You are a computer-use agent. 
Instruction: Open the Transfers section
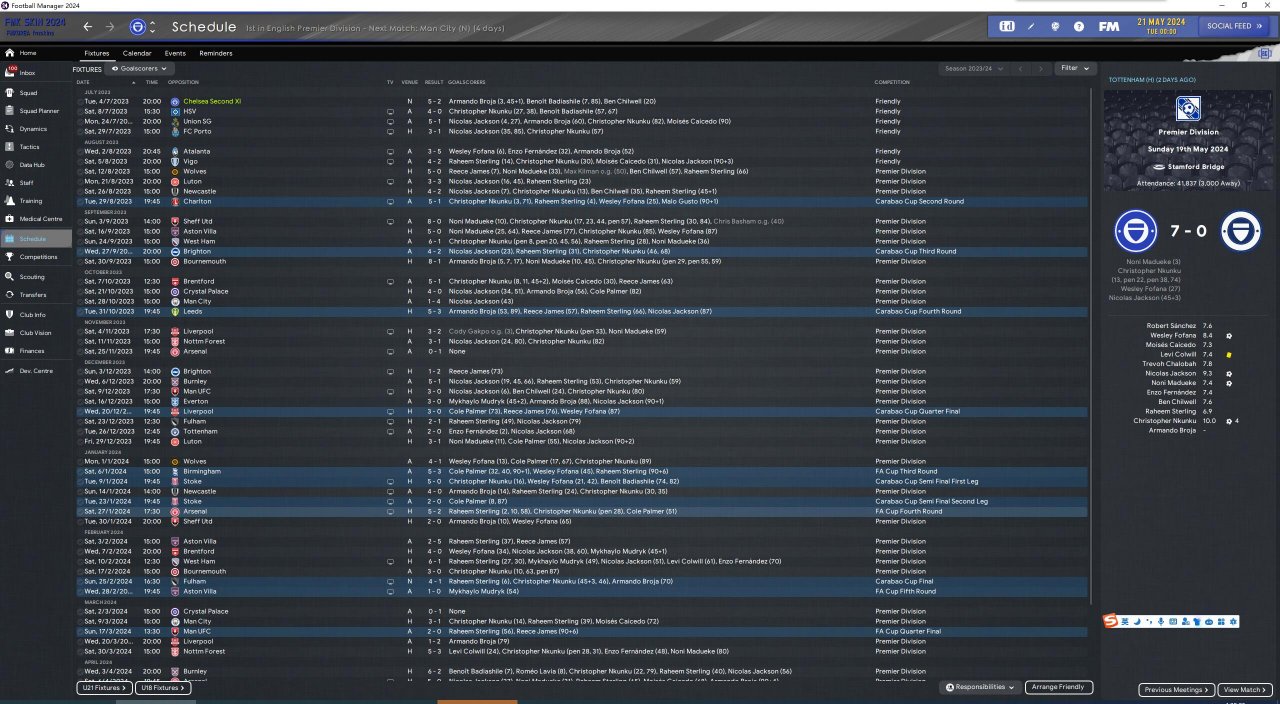tap(36, 295)
